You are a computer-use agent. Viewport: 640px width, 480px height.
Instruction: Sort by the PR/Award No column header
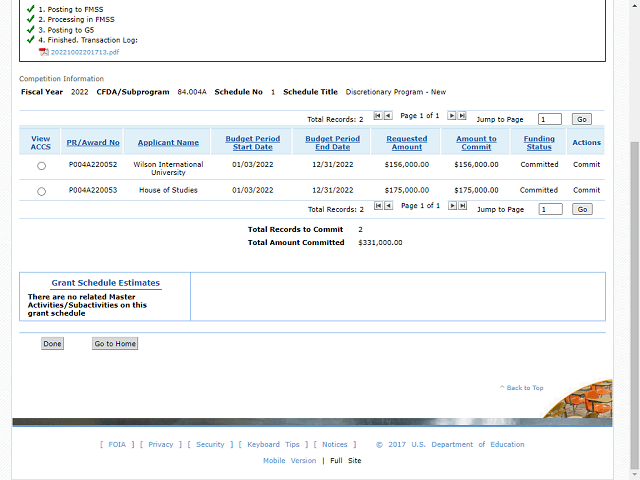coord(93,143)
